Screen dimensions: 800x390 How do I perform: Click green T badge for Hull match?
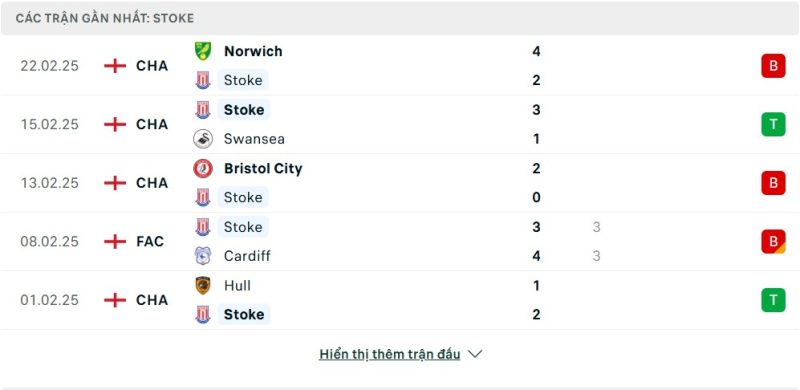[x=773, y=300]
